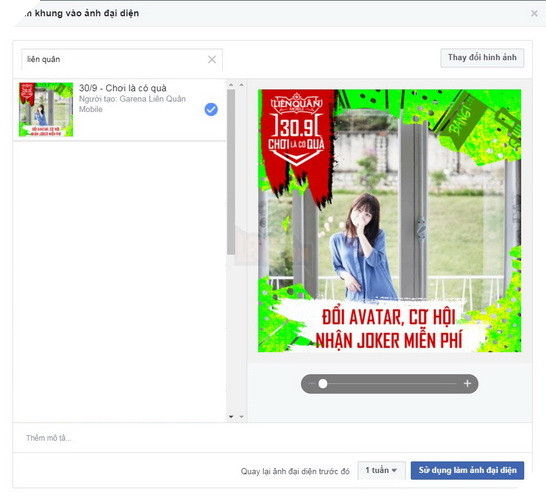The image size is (546, 500).
Task: Click the 'liên quân' frame search box
Action: [x=122, y=60]
